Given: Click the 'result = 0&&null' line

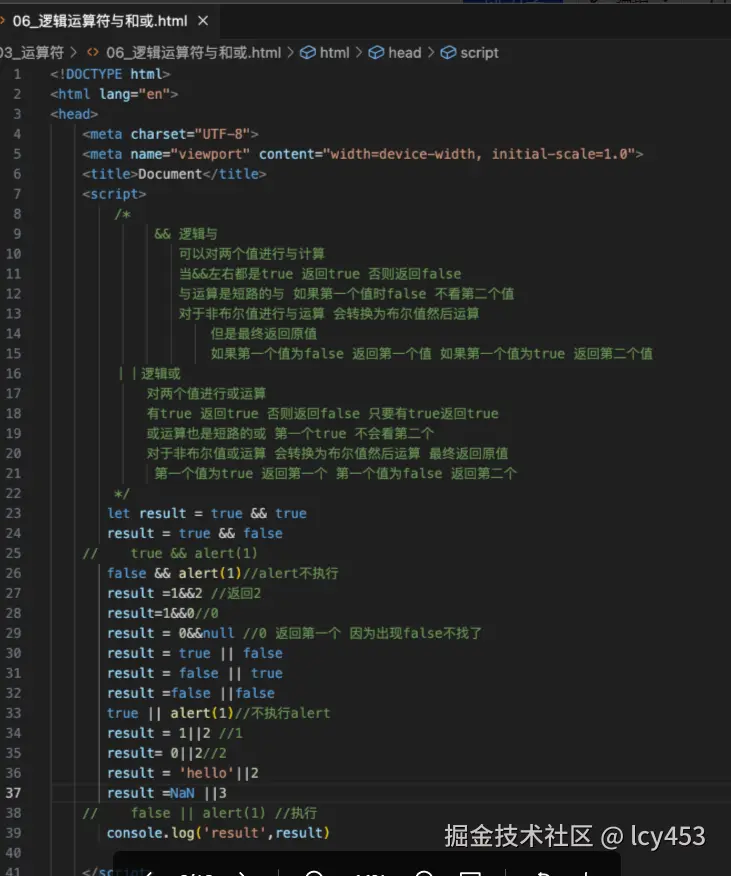Looking at the screenshot, I should pyautogui.click(x=295, y=634).
